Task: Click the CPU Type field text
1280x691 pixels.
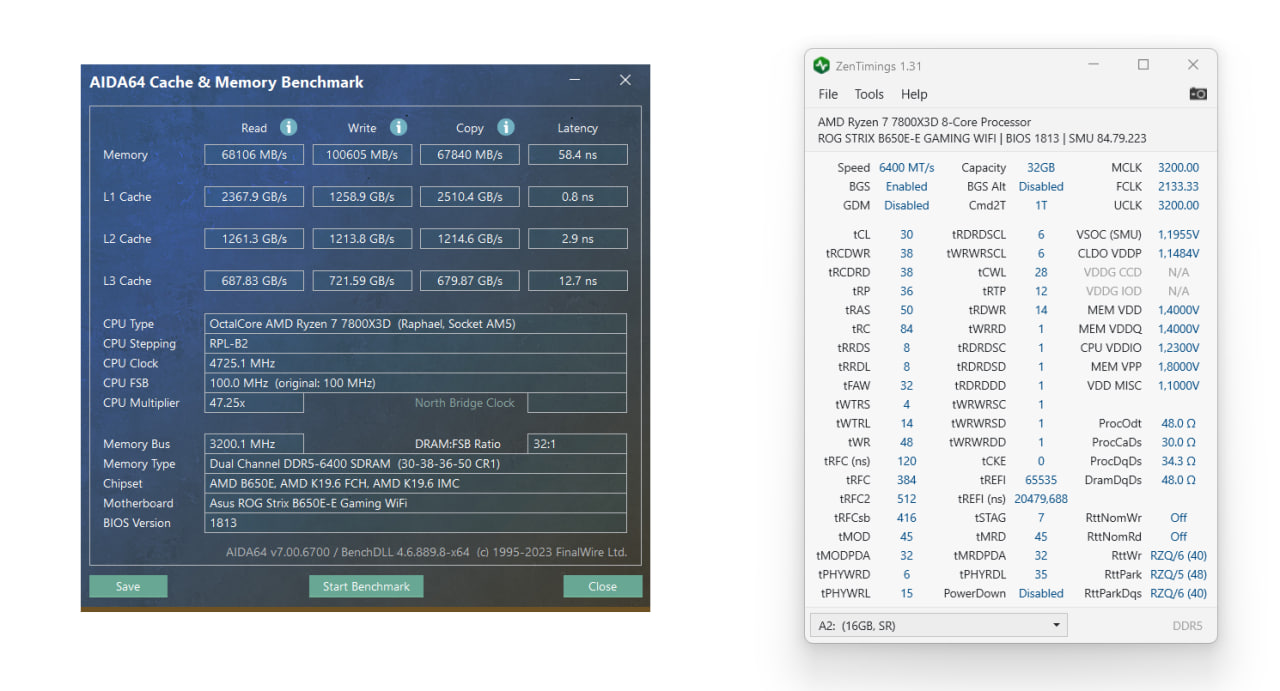Action: coord(416,323)
